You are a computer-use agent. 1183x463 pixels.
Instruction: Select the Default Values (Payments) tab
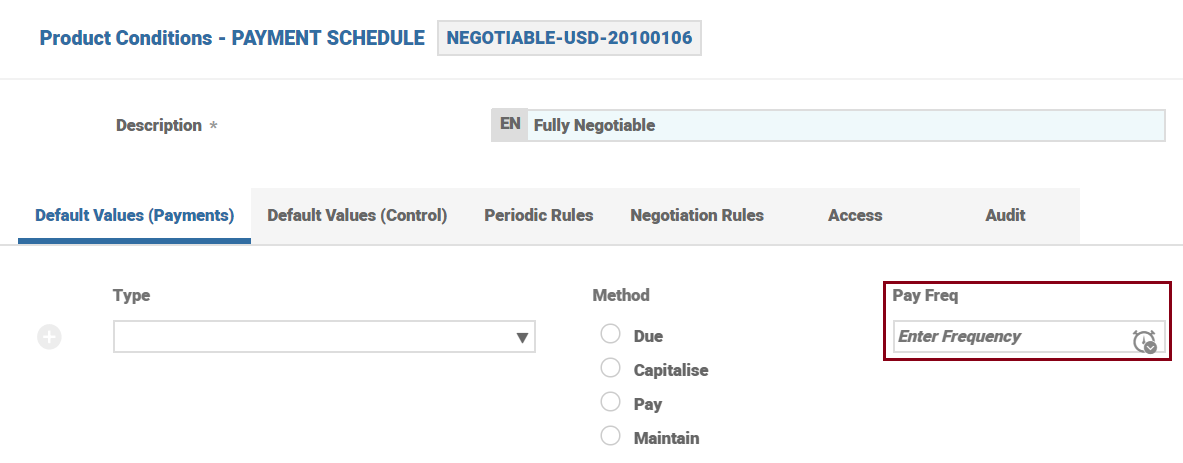[x=134, y=215]
